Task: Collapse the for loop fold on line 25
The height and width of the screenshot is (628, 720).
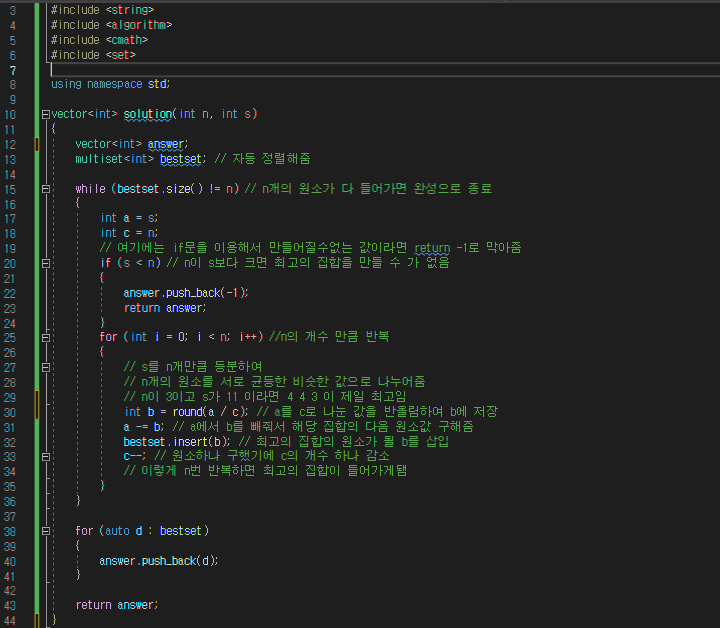Action: pos(45,338)
